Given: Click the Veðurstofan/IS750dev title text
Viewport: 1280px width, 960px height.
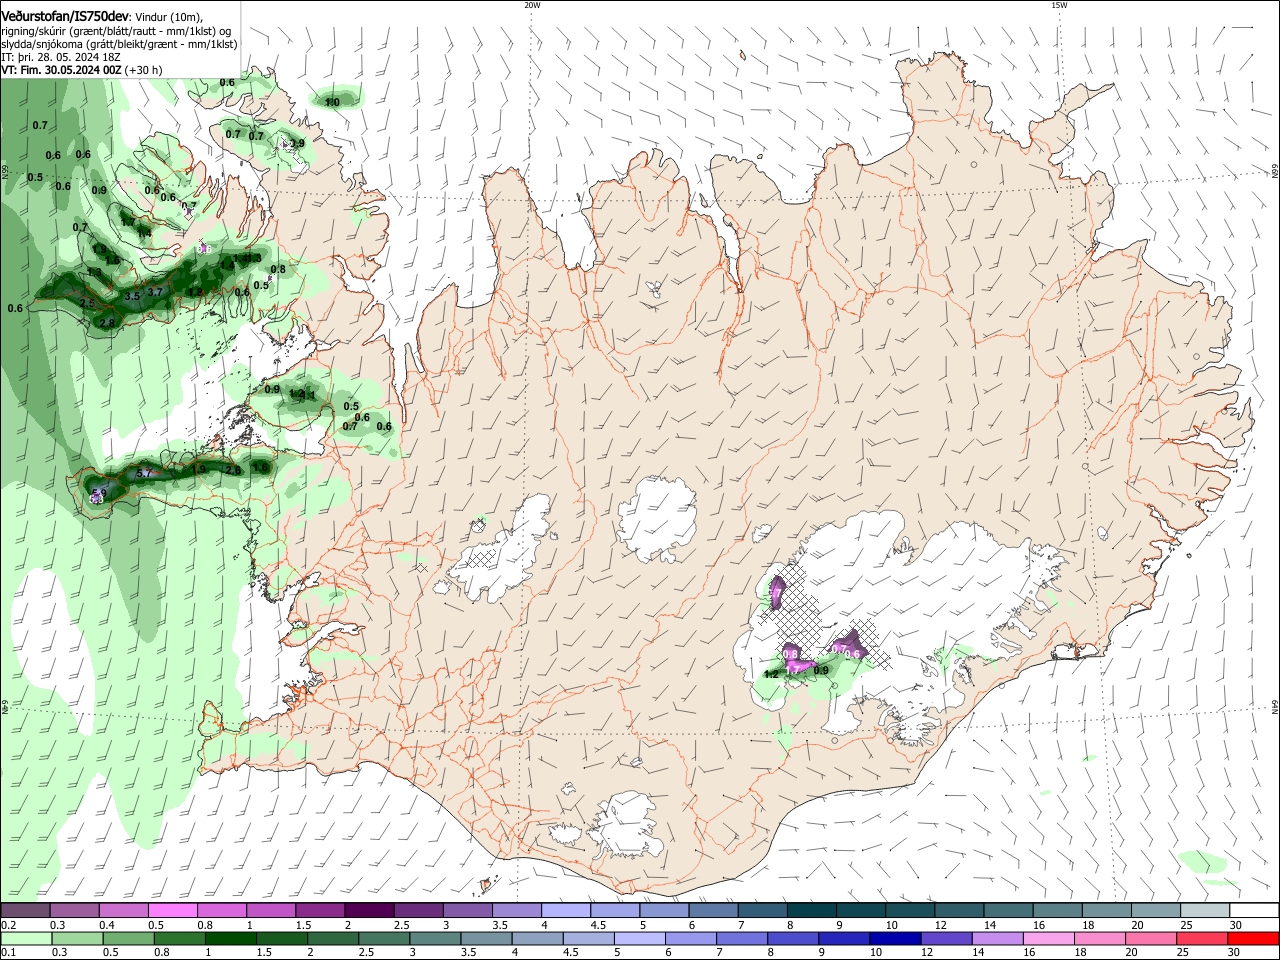Looking at the screenshot, I should click(x=66, y=16).
